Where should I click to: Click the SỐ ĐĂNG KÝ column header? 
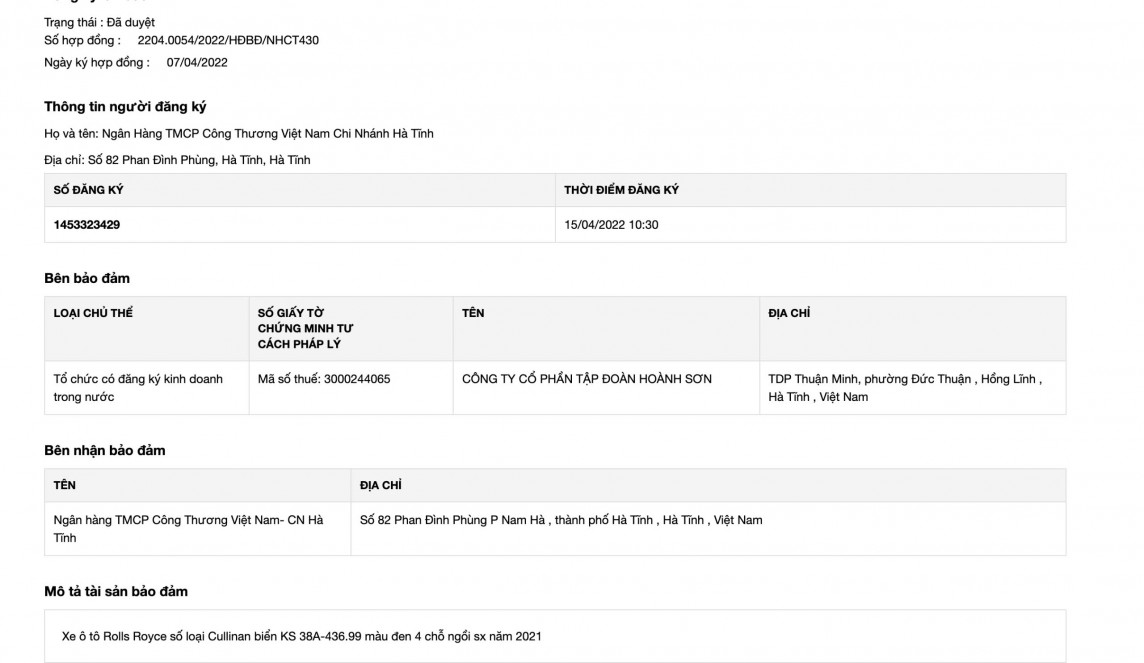(x=89, y=190)
